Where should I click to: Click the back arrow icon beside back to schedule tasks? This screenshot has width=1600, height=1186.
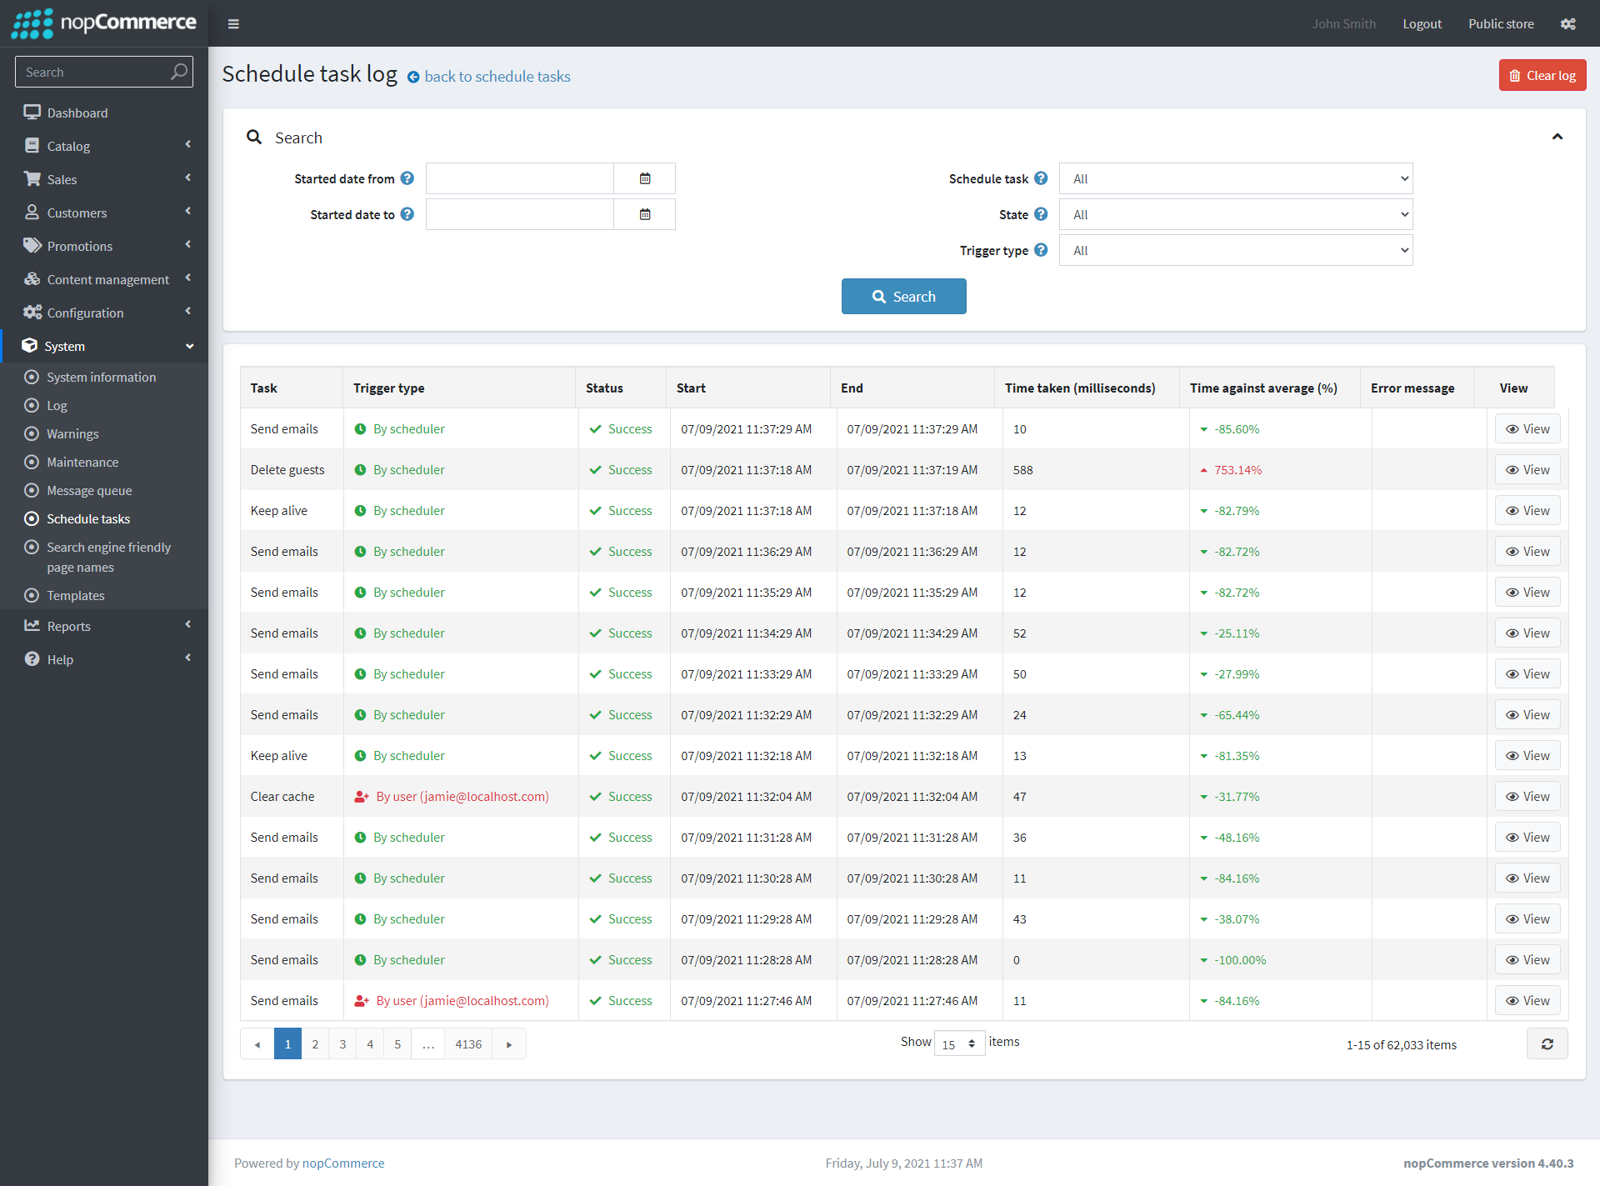pyautogui.click(x=413, y=77)
